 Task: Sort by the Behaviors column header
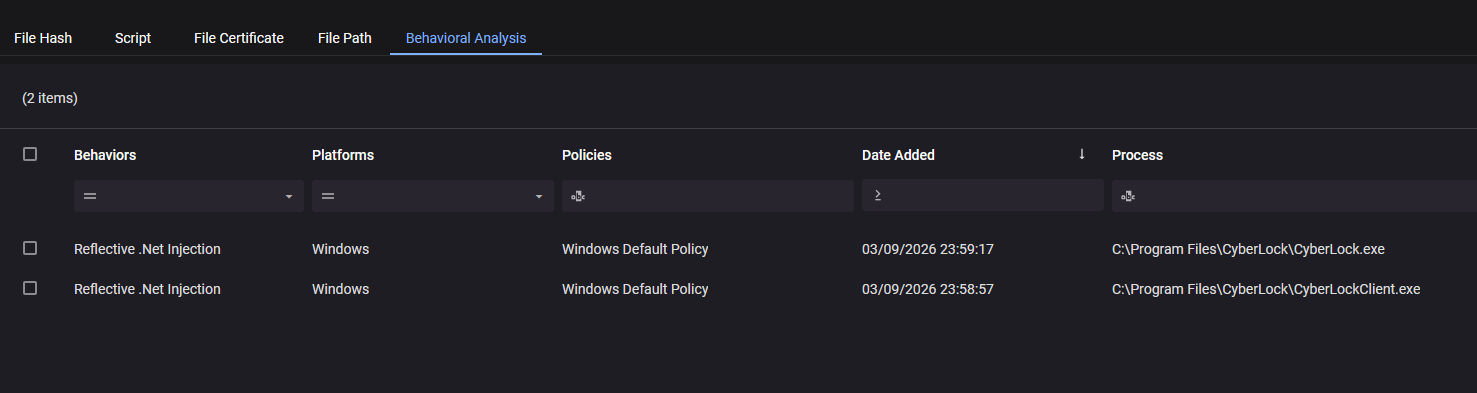(105, 155)
